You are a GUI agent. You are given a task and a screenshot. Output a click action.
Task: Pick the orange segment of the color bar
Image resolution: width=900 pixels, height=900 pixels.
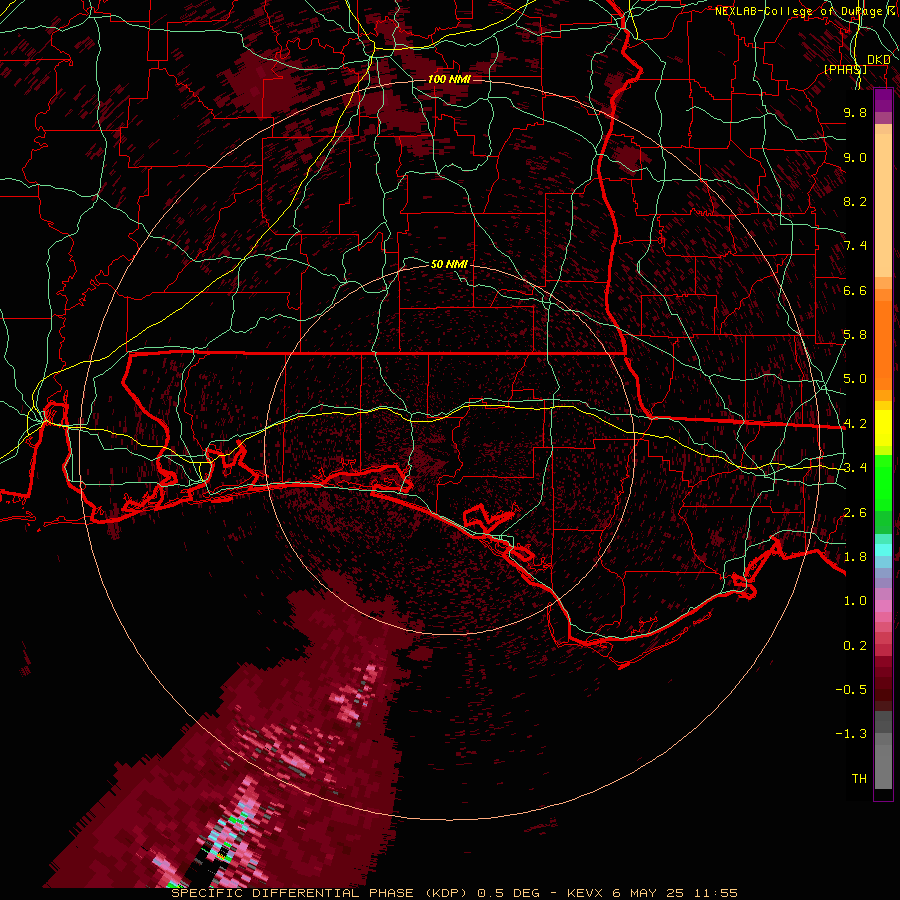click(883, 344)
